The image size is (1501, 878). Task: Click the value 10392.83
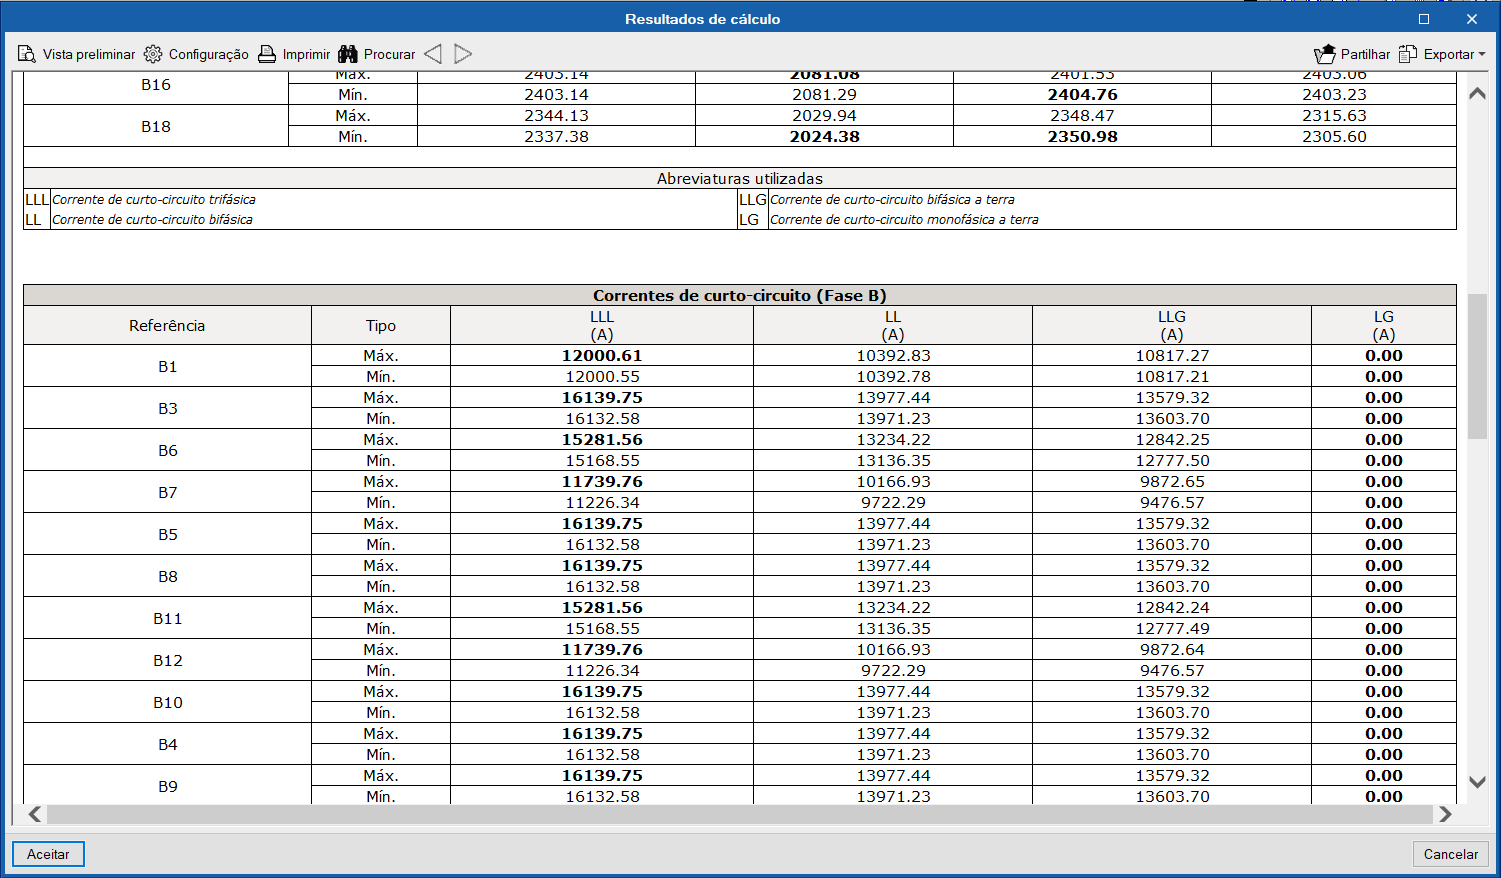[x=893, y=356]
